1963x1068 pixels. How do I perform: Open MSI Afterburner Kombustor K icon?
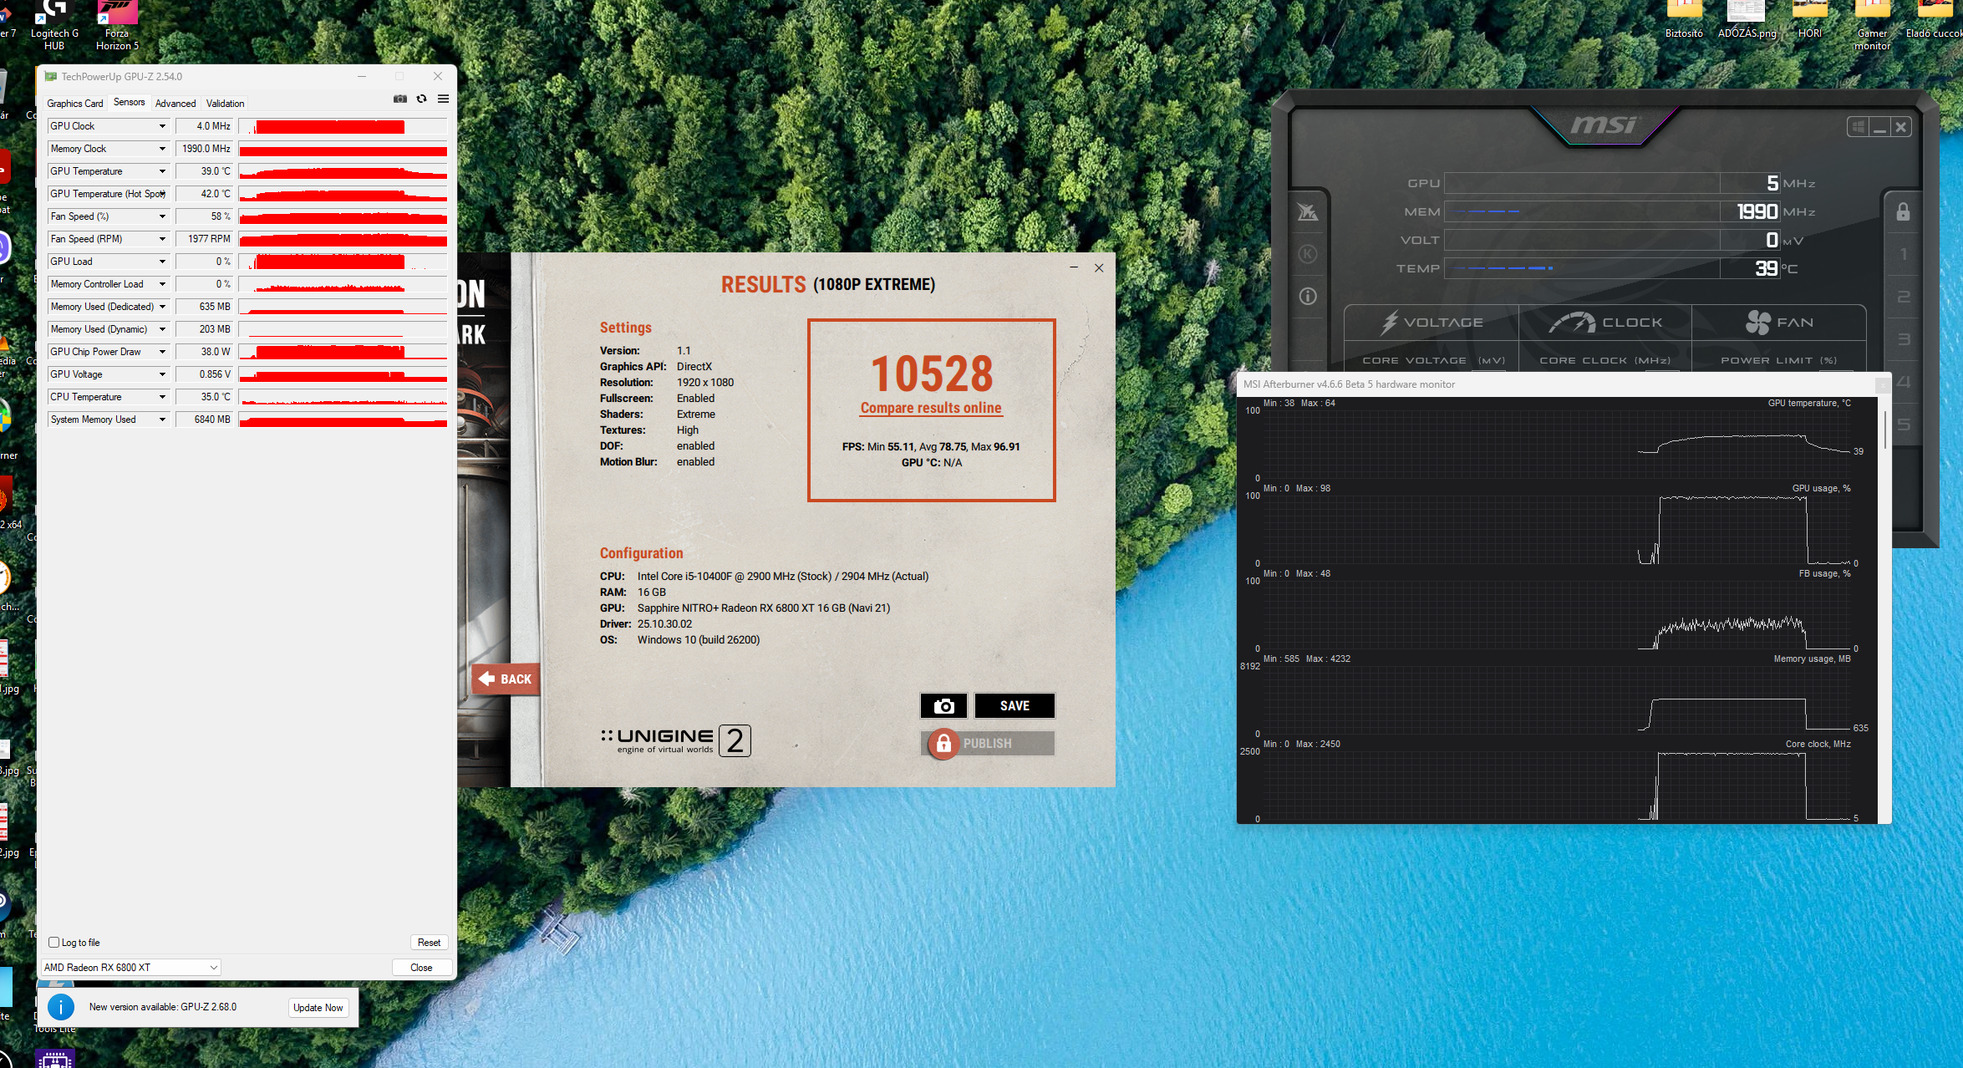1308,254
